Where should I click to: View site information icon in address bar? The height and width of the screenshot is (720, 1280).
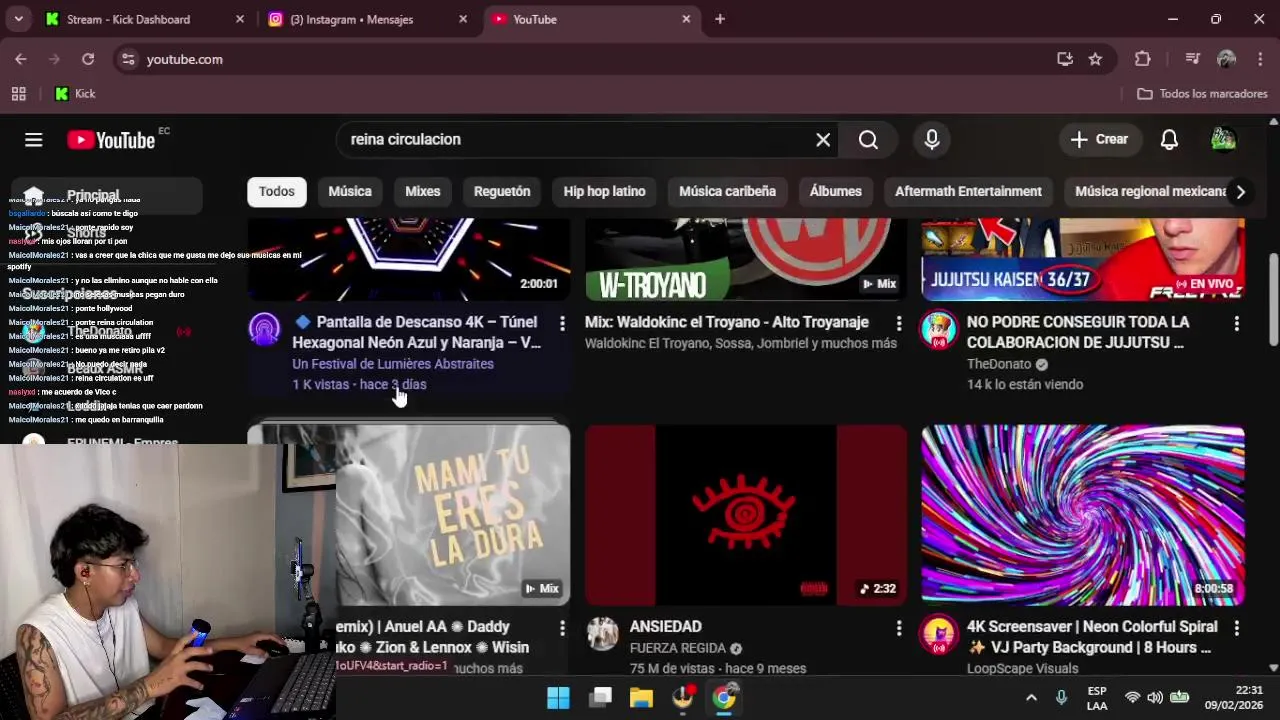click(x=128, y=59)
